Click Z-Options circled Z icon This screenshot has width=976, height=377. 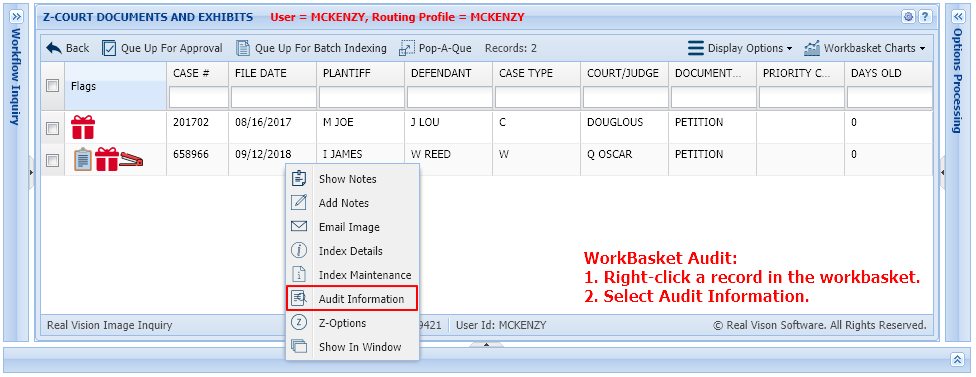click(299, 322)
